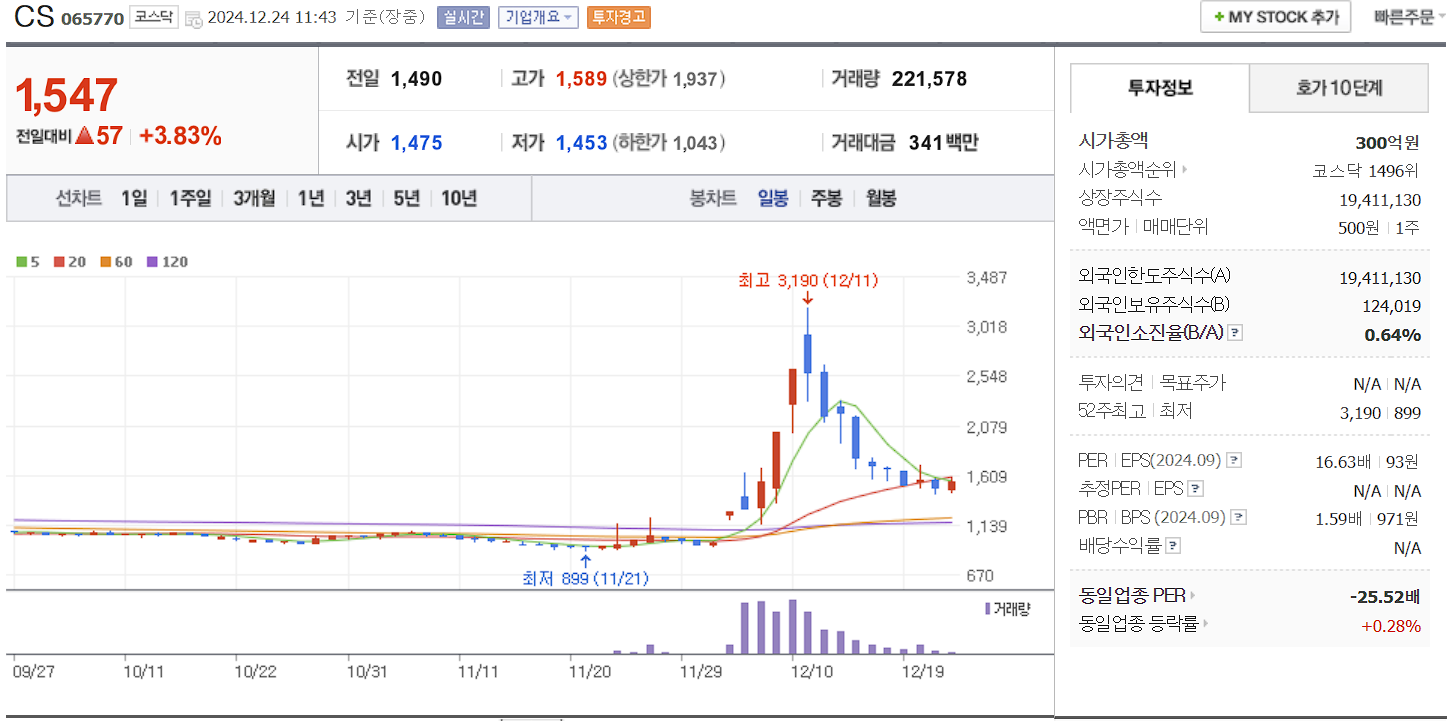Click help icon next to 배당수익률
Viewport: 1455px width, 721px height.
pyautogui.click(x=1173, y=546)
